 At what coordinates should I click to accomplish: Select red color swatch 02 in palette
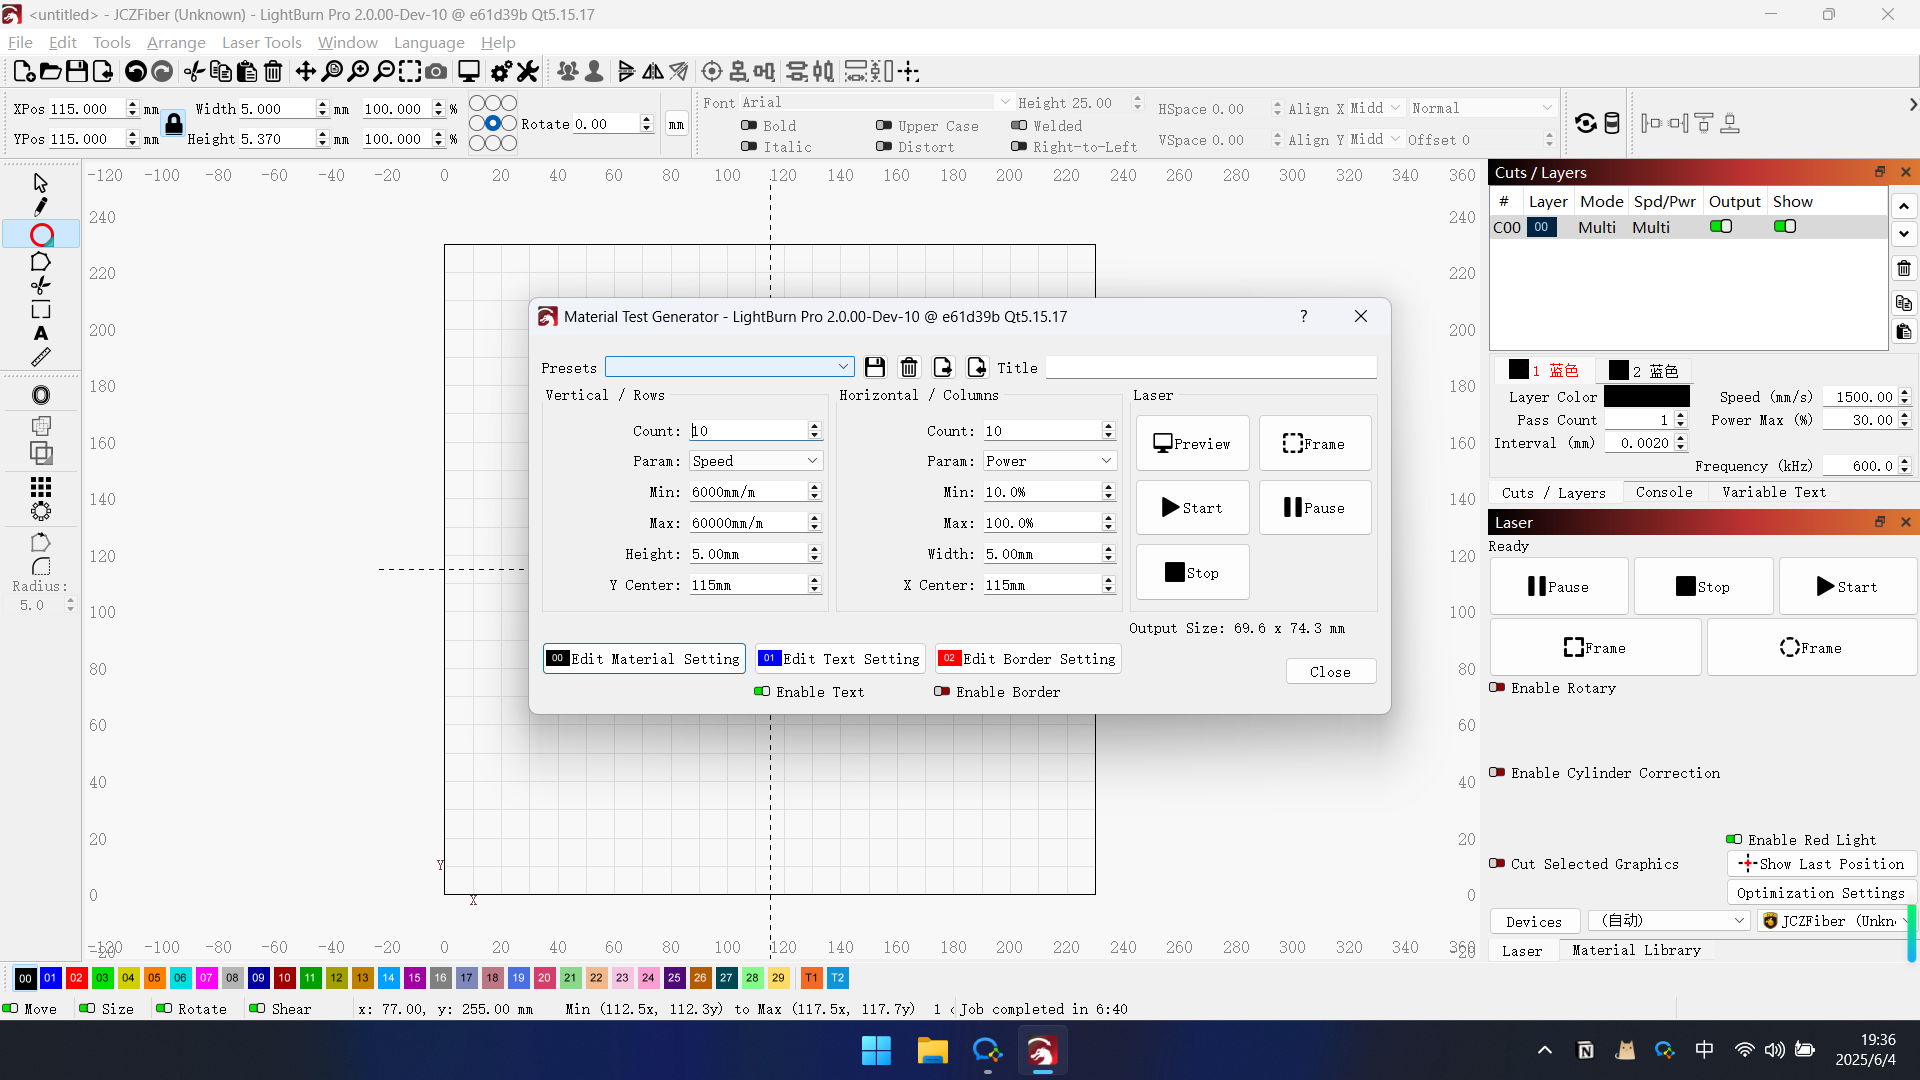click(77, 978)
